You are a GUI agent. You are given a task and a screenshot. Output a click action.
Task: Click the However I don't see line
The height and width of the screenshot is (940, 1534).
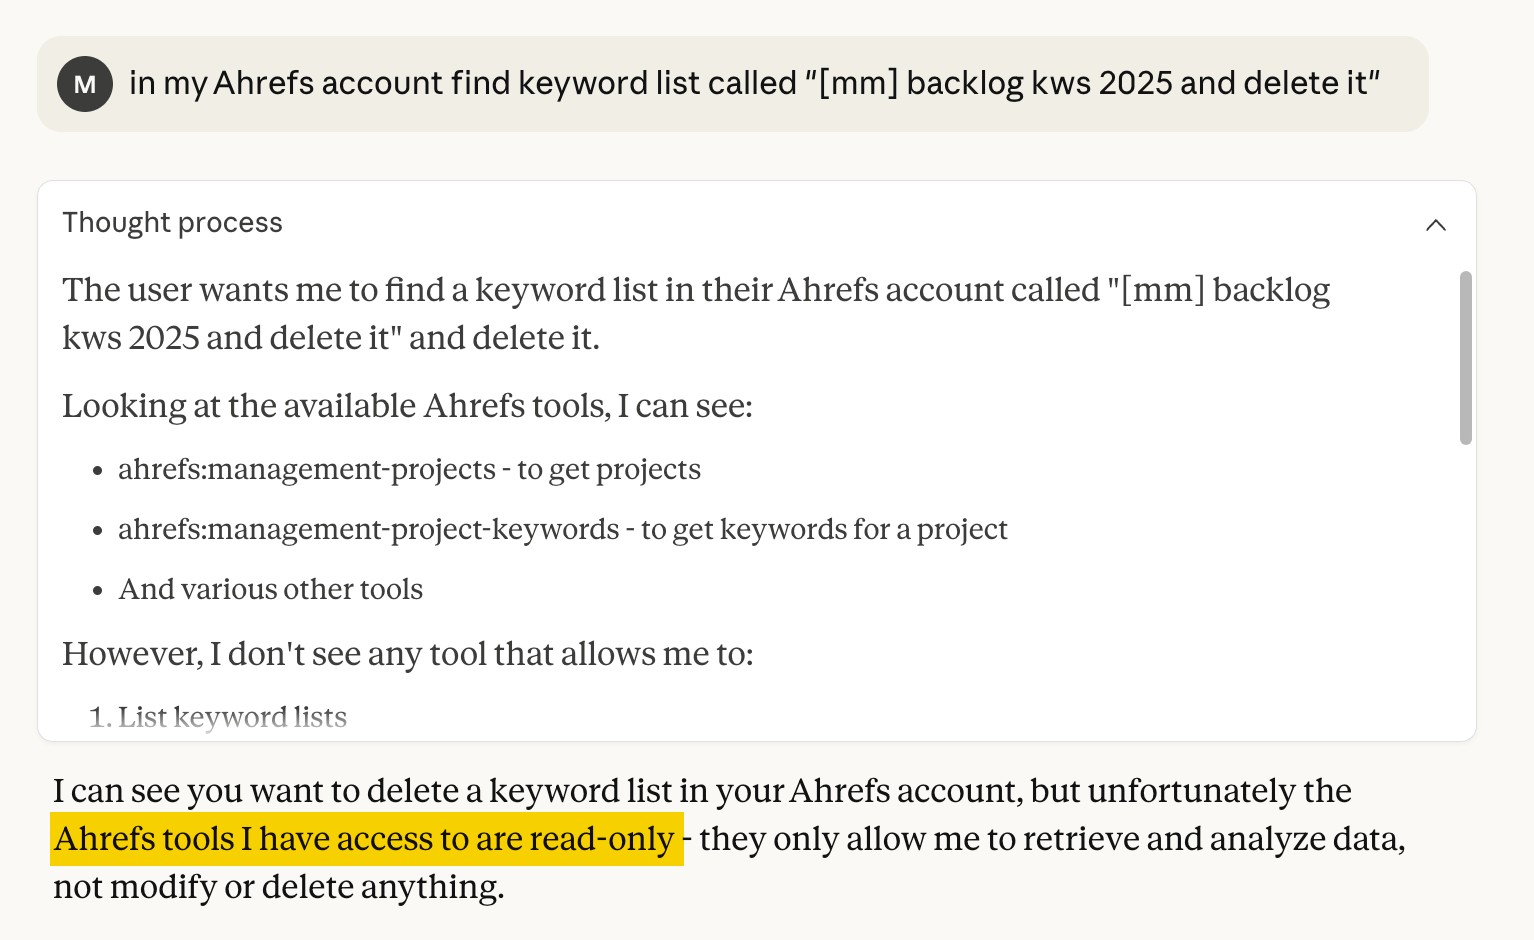[x=406, y=653]
